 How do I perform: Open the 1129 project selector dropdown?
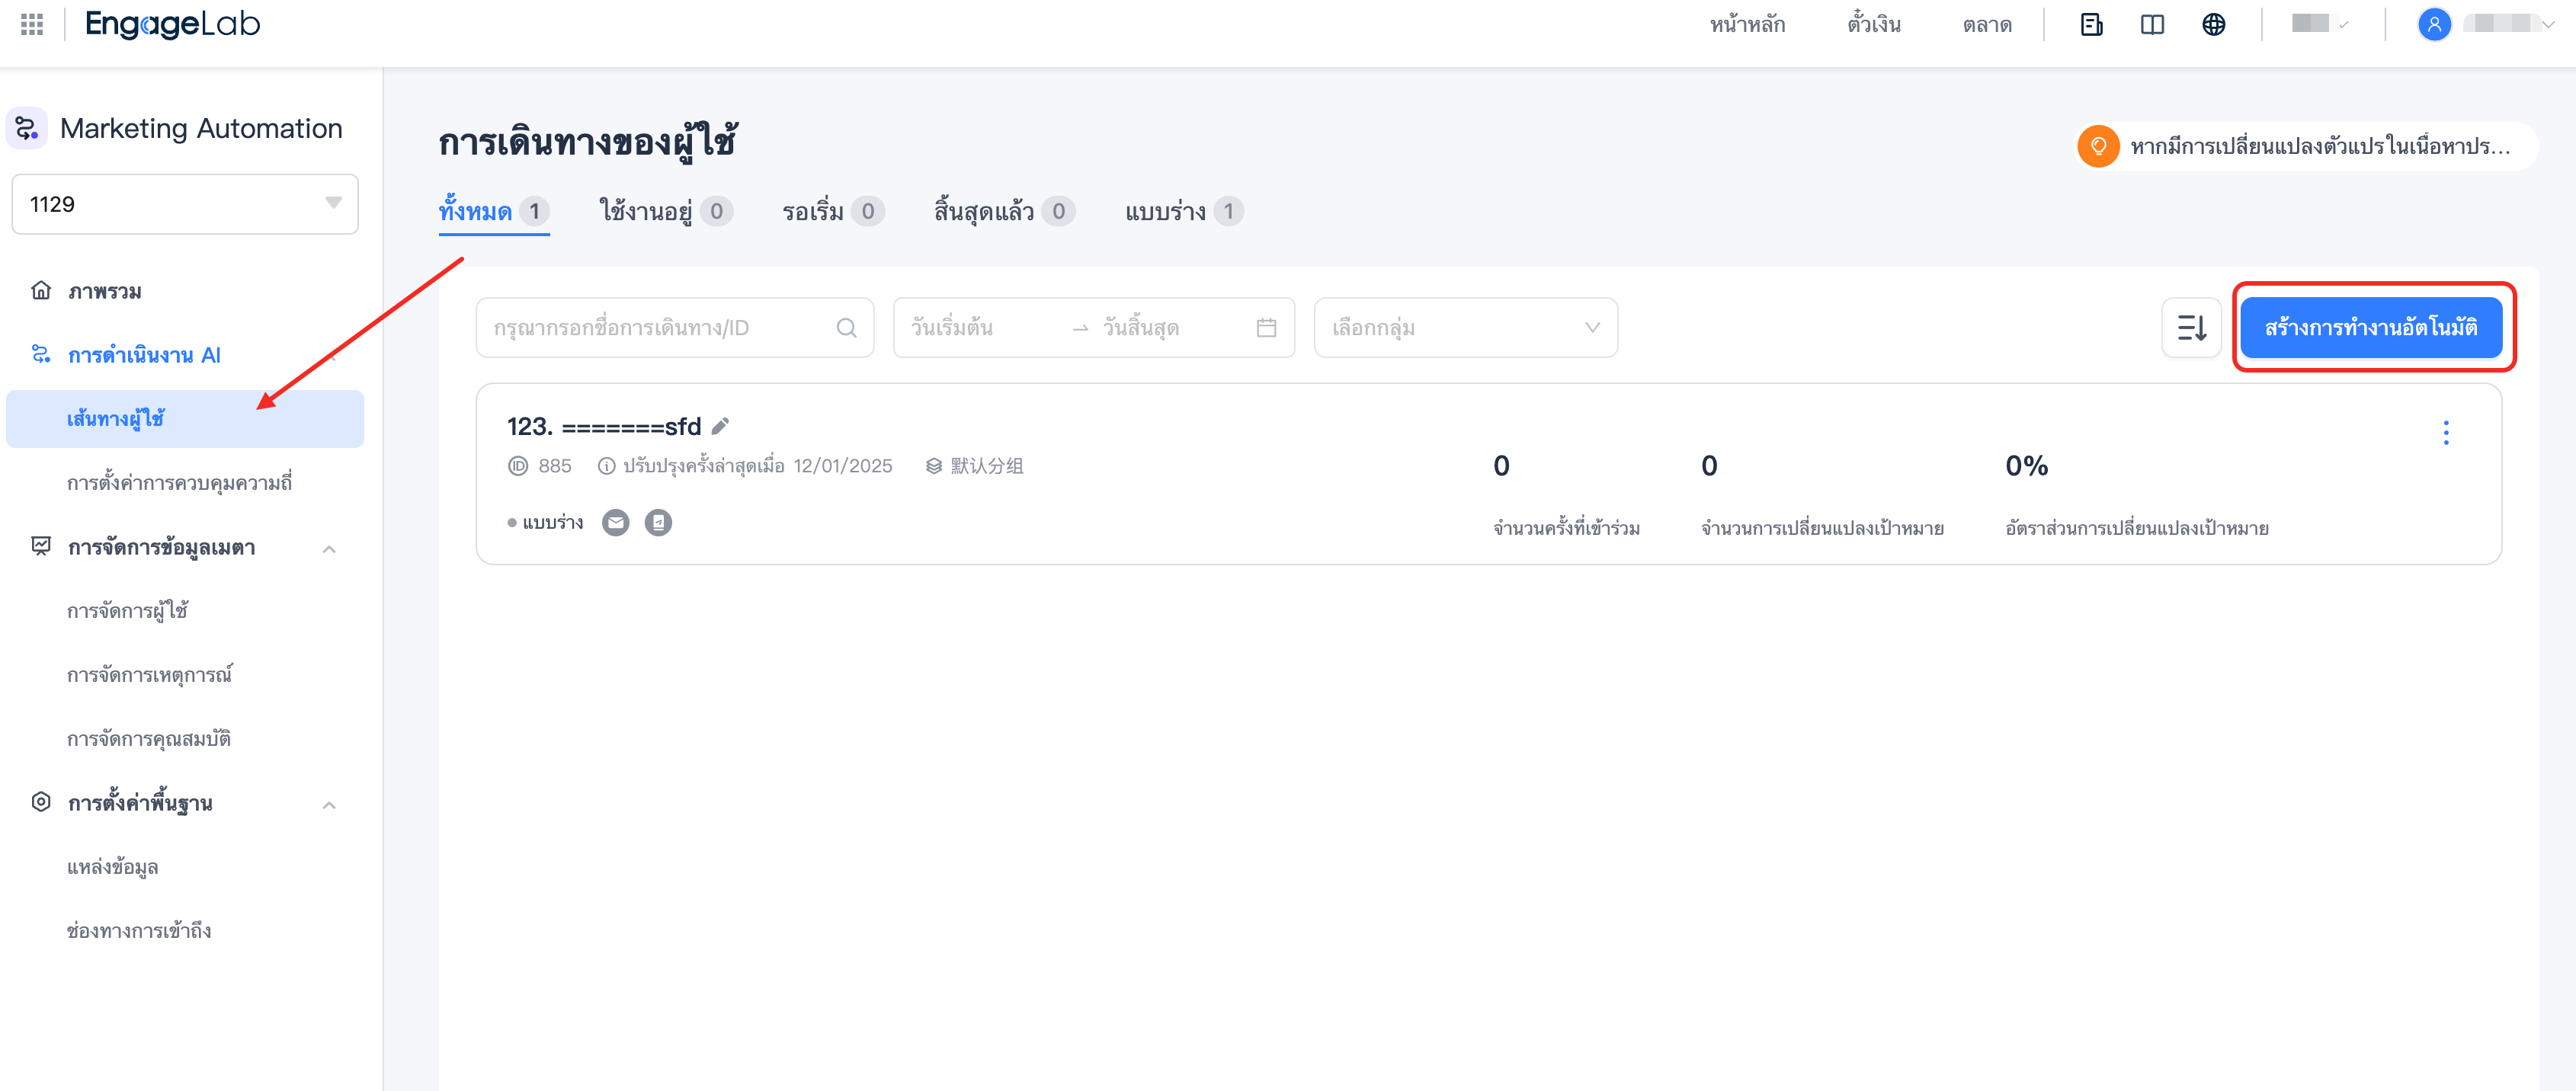coord(185,204)
